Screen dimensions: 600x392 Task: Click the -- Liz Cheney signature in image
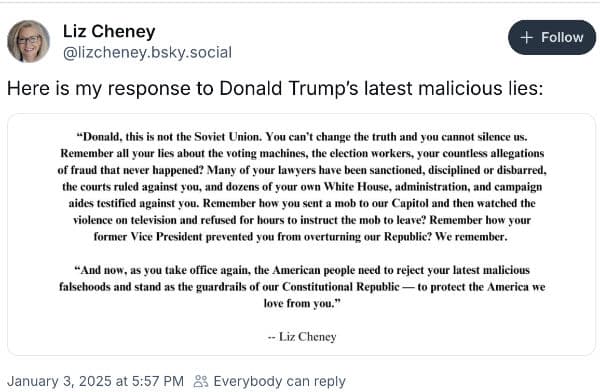coord(302,336)
